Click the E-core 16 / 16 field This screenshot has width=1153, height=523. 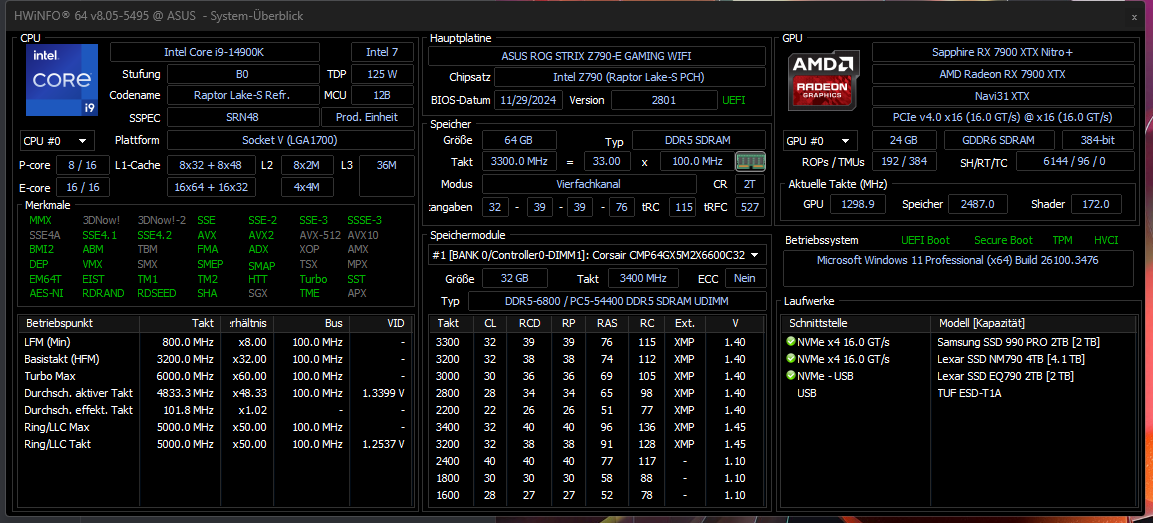pyautogui.click(x=83, y=188)
